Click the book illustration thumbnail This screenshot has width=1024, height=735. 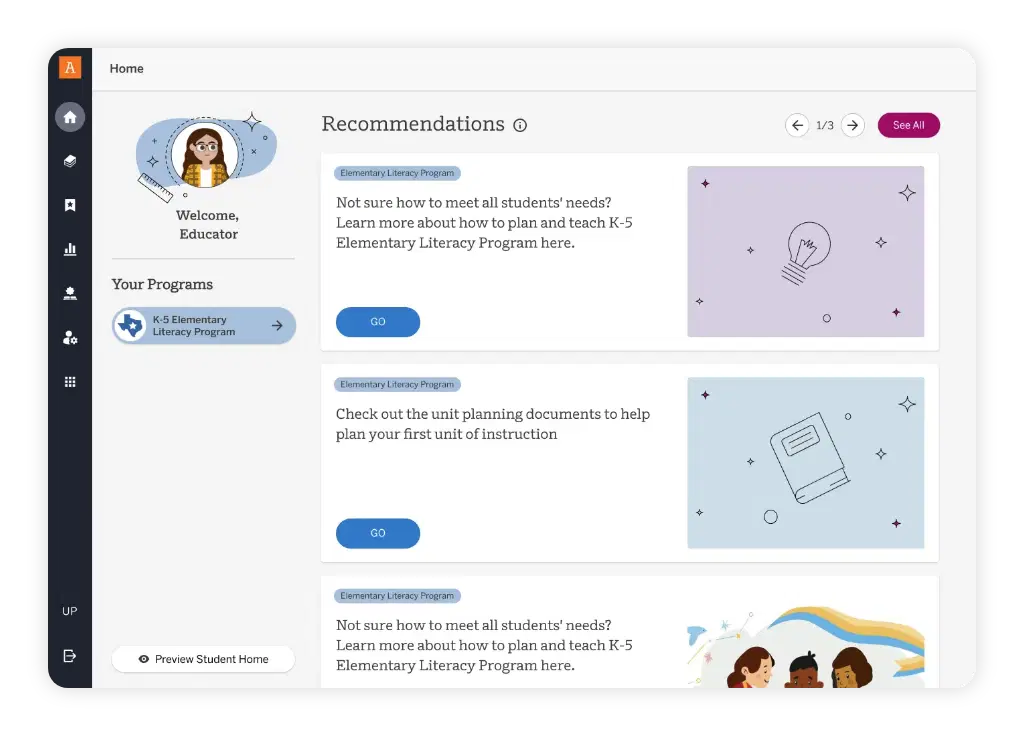click(x=805, y=463)
